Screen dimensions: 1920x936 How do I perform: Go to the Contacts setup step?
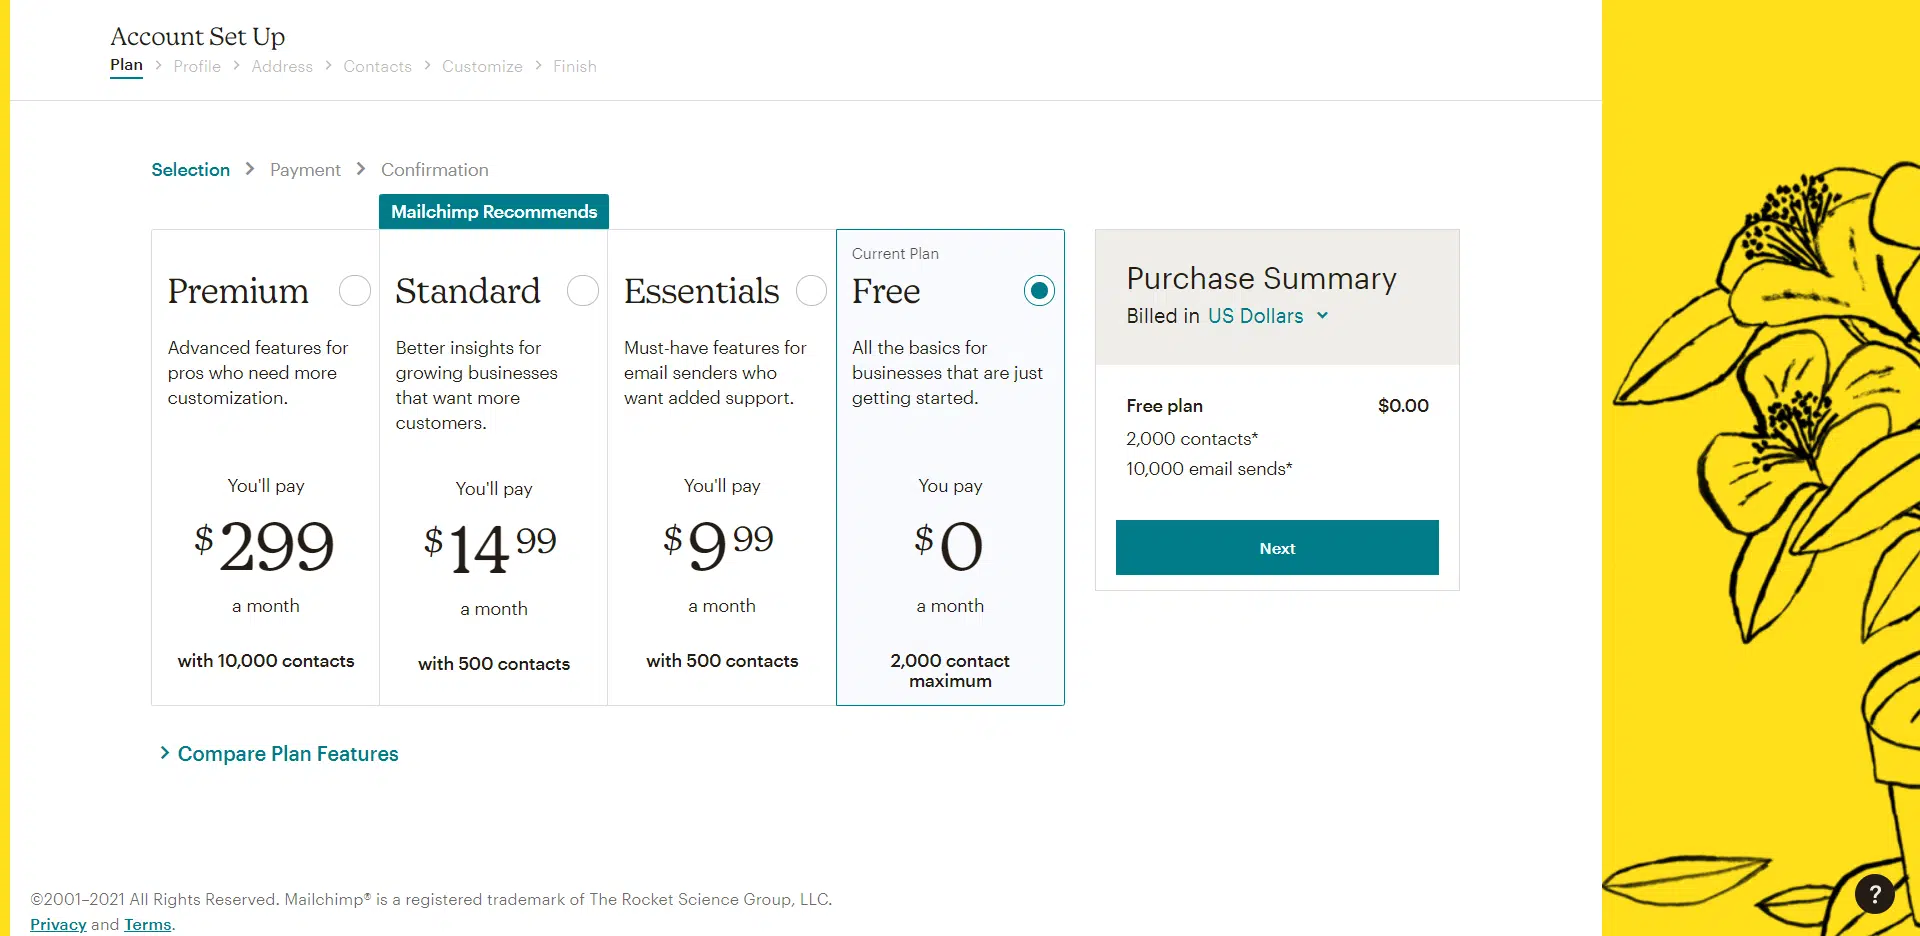tap(377, 66)
